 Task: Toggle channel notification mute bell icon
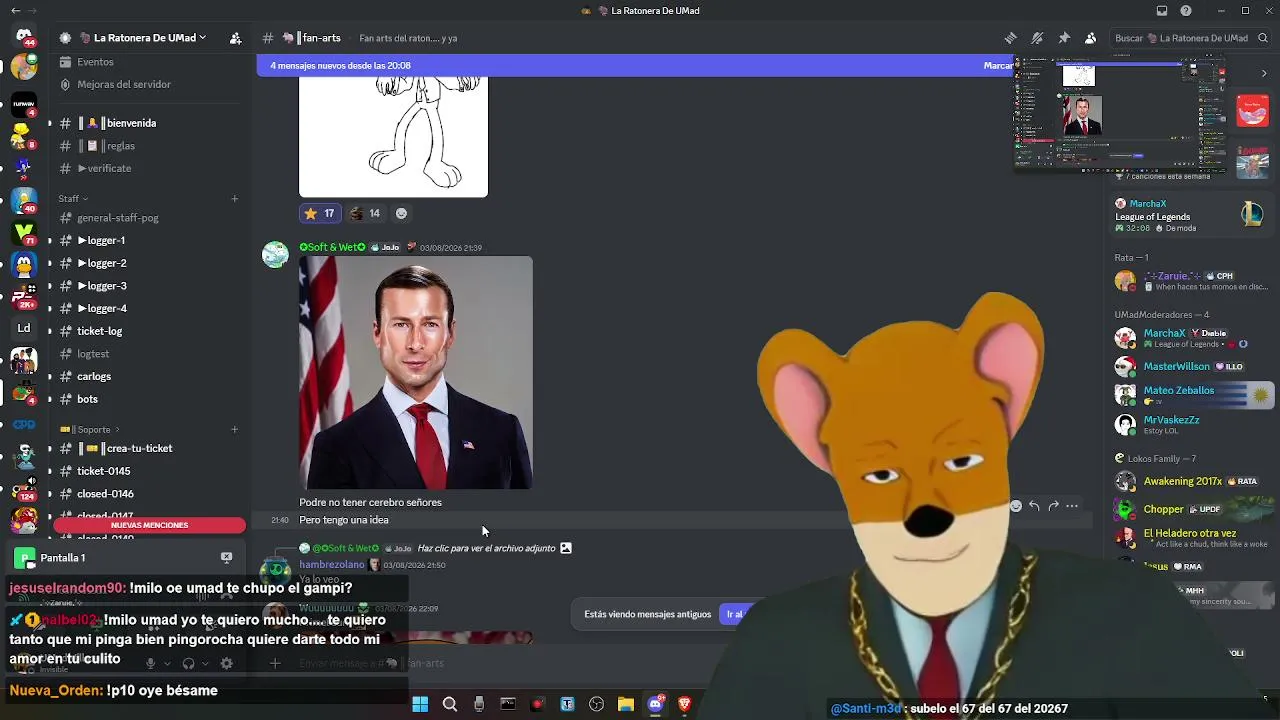coord(1037,38)
